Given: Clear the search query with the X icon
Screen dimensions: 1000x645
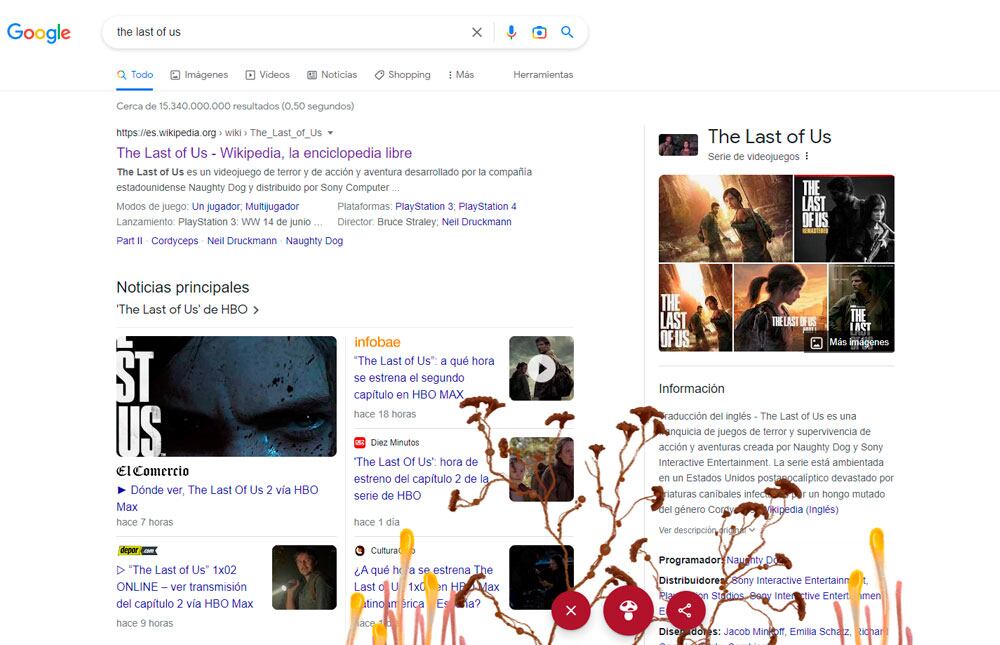Looking at the screenshot, I should tap(477, 32).
